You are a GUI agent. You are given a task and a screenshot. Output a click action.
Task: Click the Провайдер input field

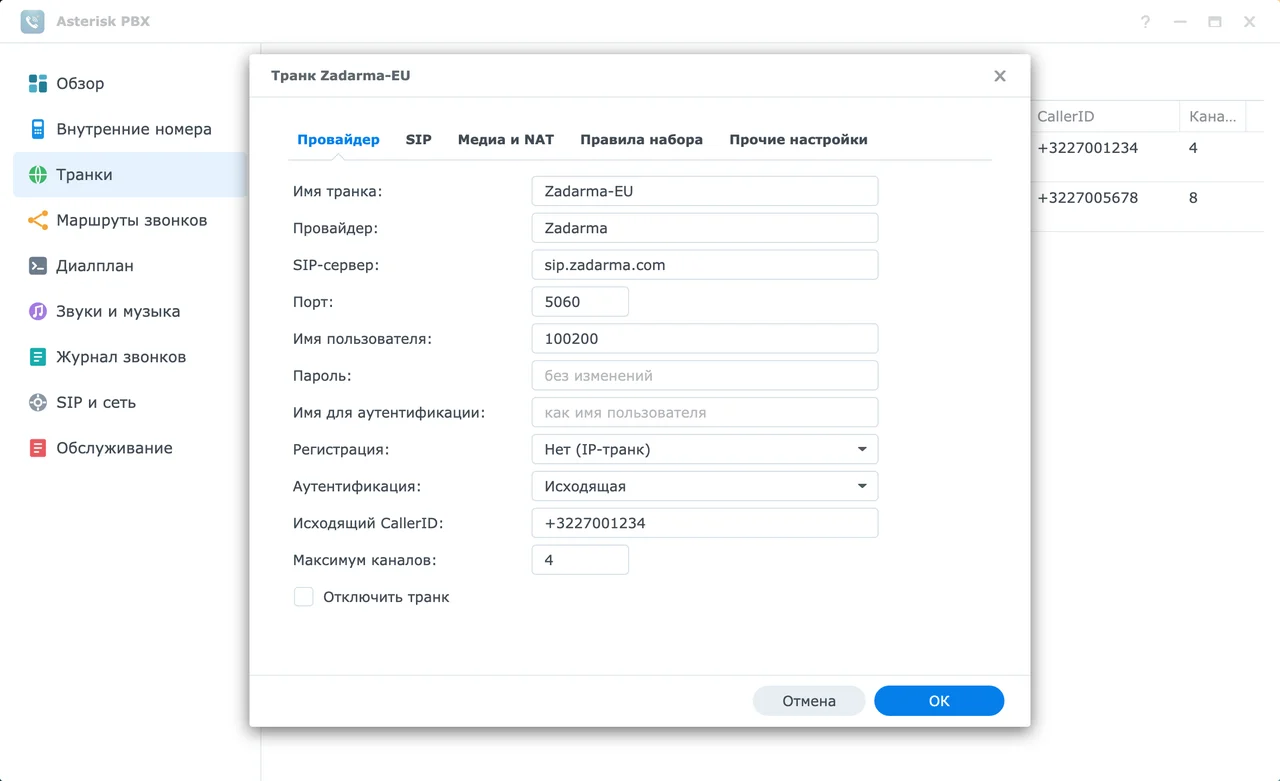point(705,228)
